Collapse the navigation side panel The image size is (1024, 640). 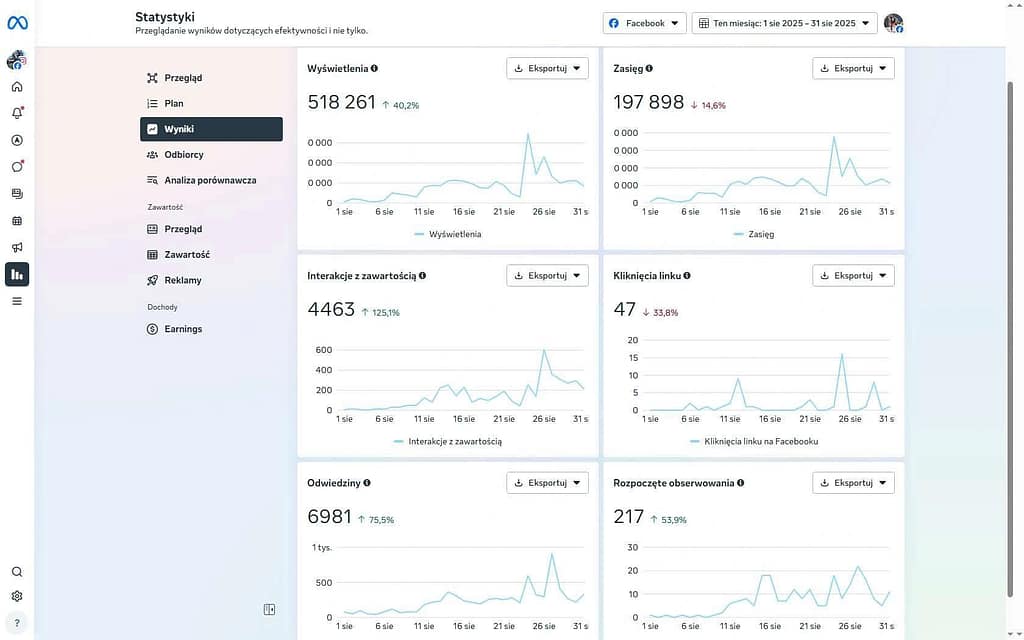[x=269, y=609]
